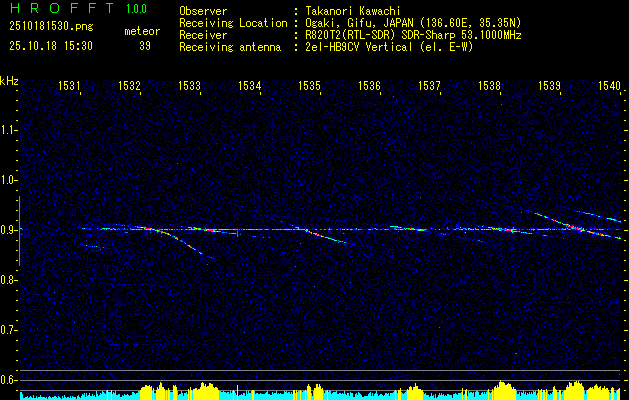Click the version number 1.0.0
This screenshot has height=400, width=629.
pos(136,8)
